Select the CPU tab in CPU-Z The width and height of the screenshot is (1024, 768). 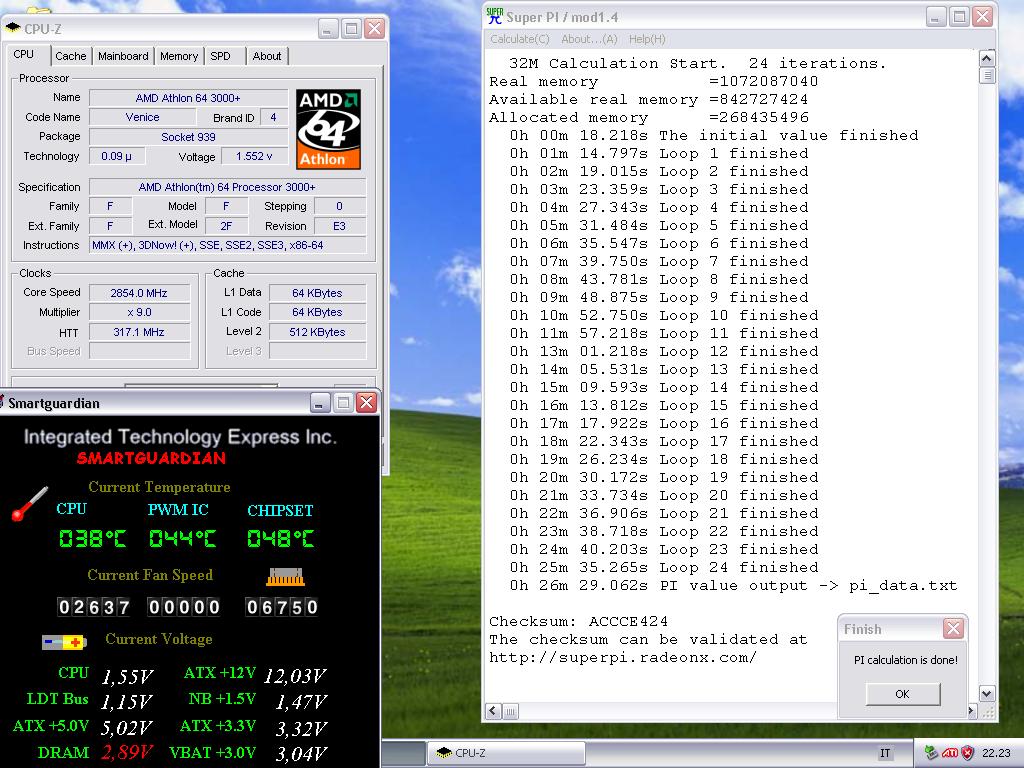click(x=24, y=55)
